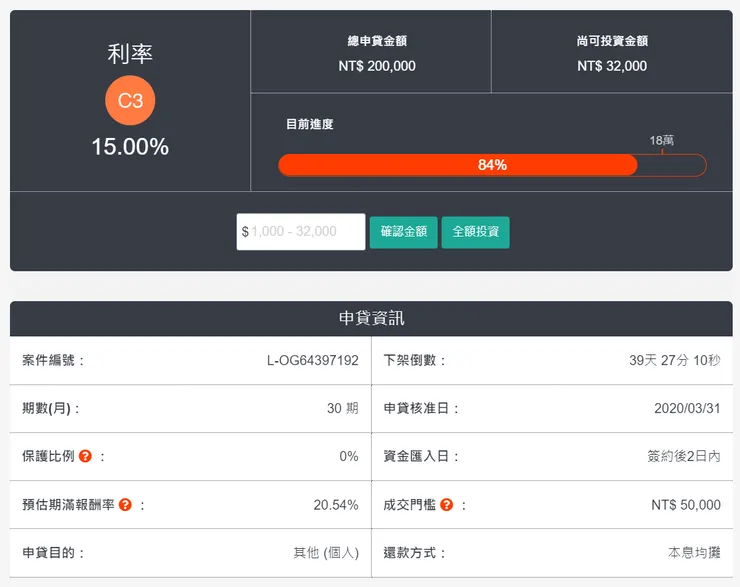Screen dimensions: 740x587
Task: Click the question mark next to 成交門檻
Action: click(x=446, y=505)
